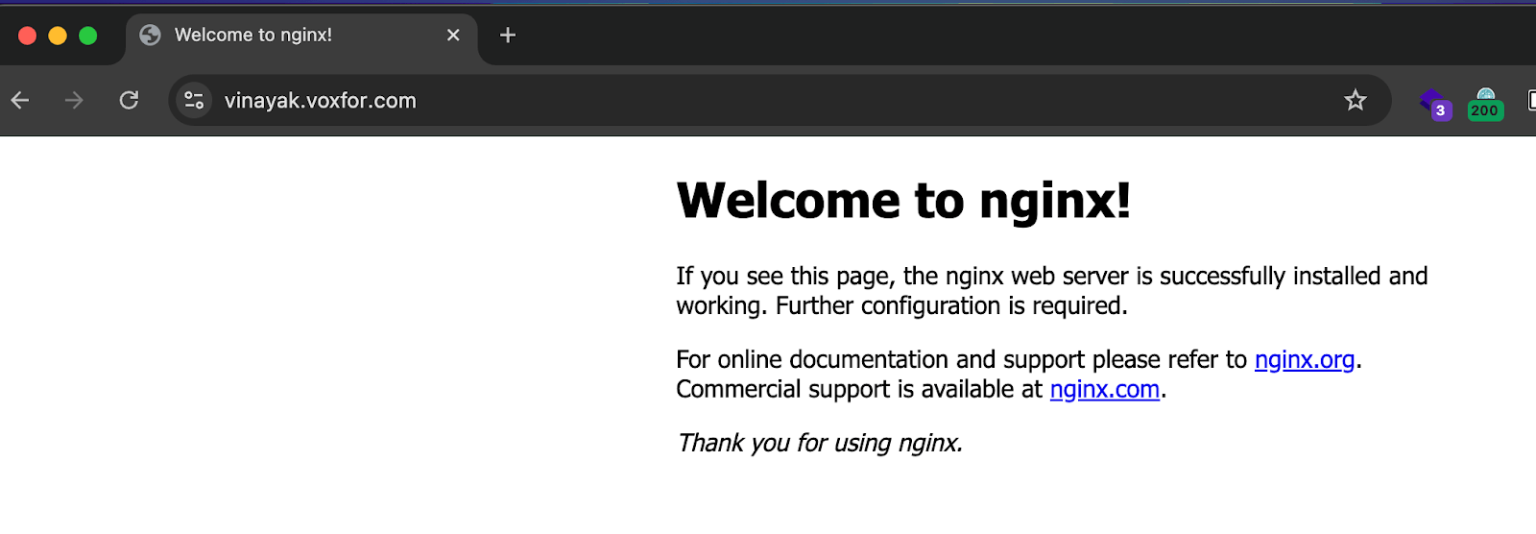Click the greyed-out Forward arrow
The height and width of the screenshot is (534, 1536).
[74, 100]
